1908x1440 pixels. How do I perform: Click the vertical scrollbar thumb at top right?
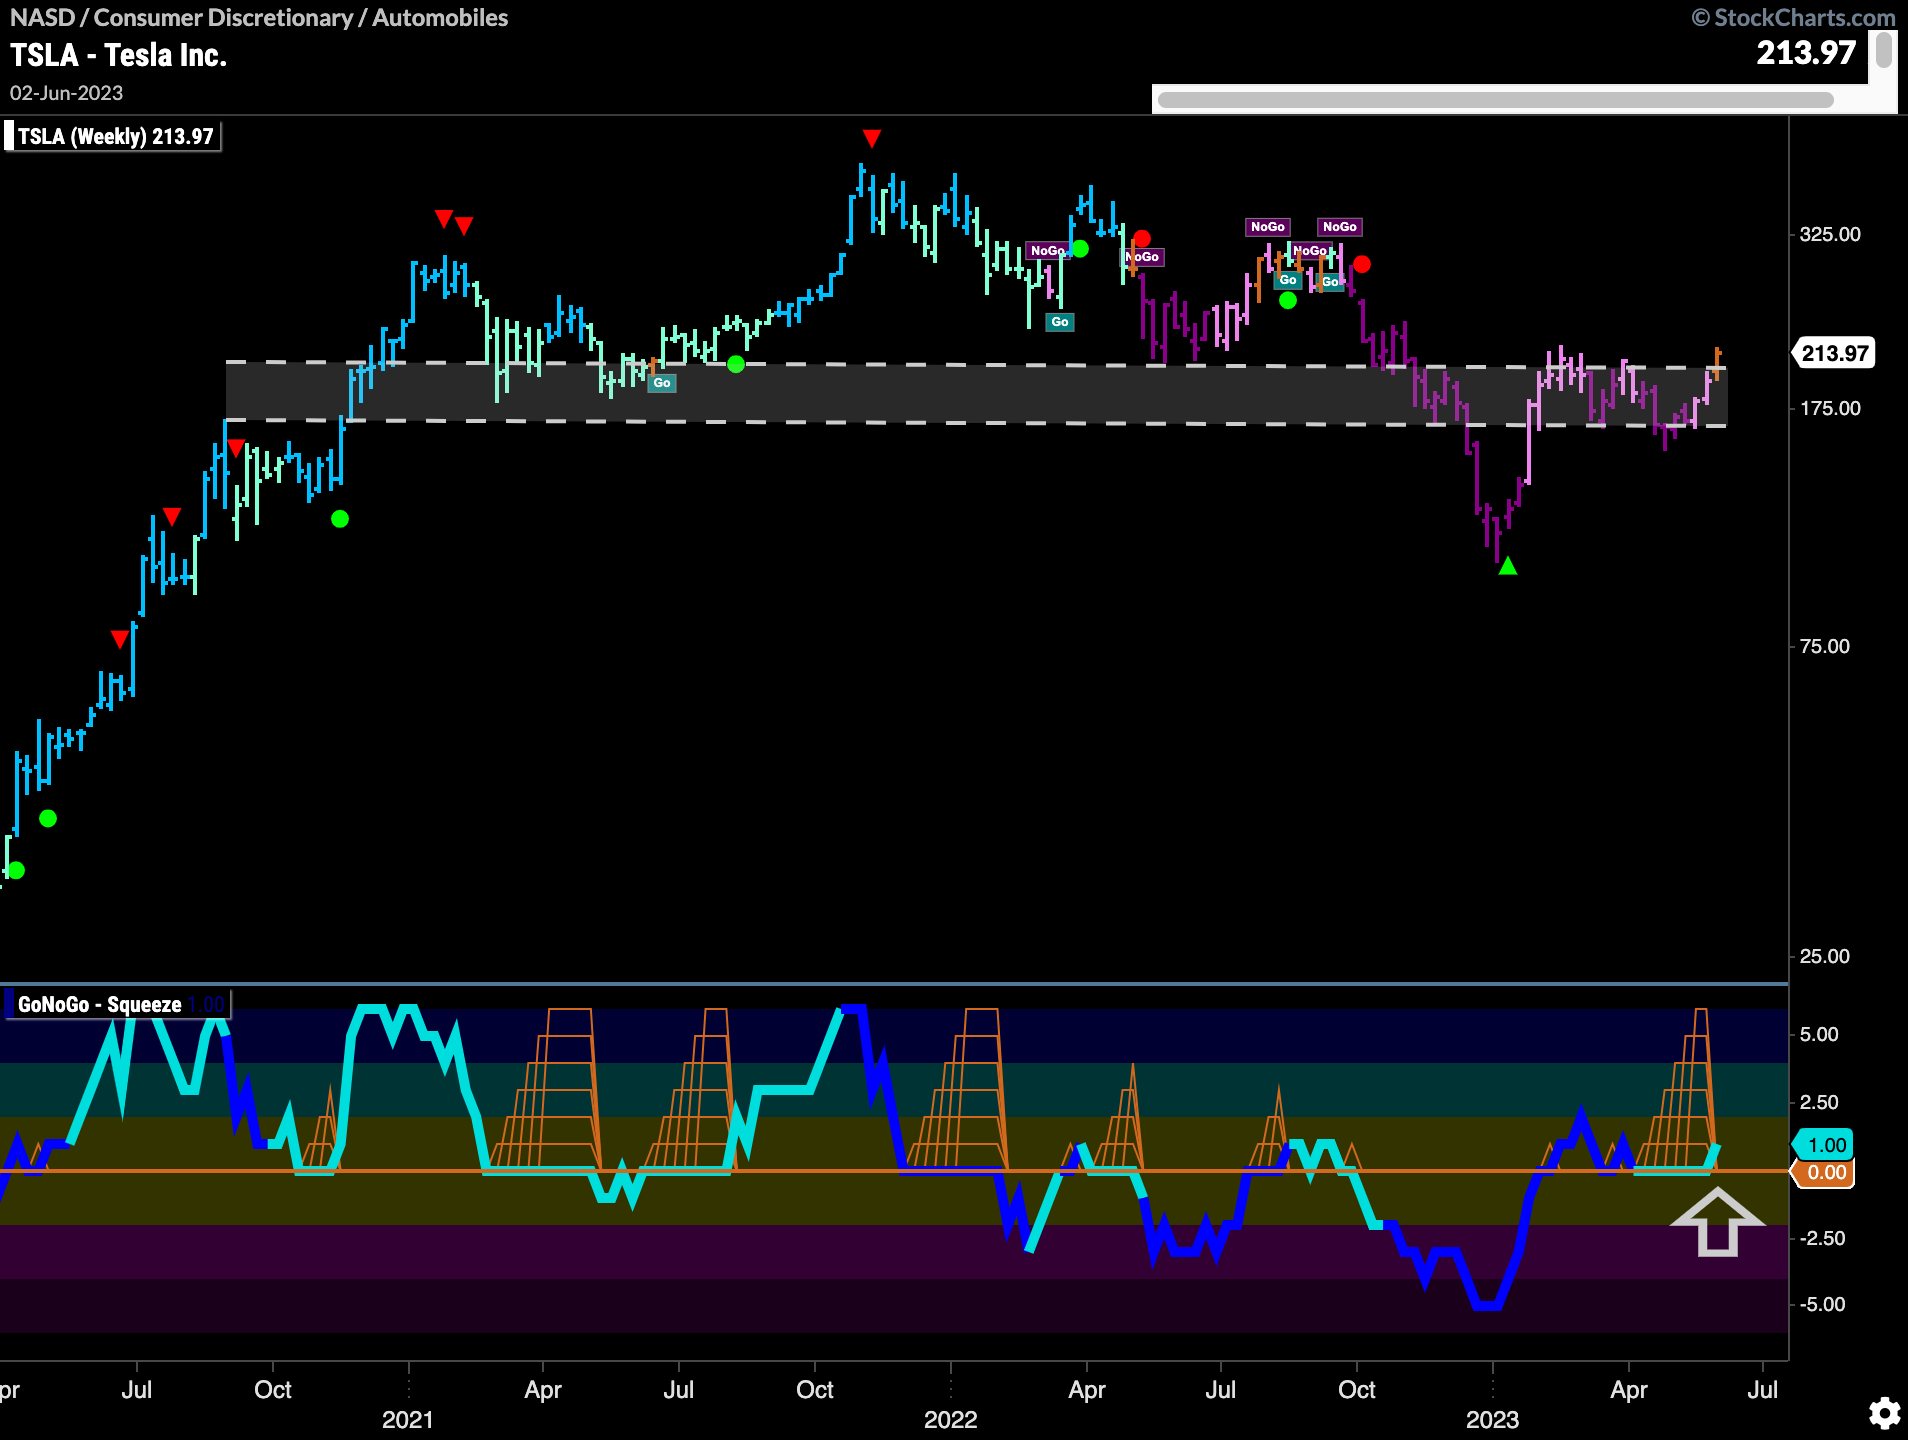(1883, 50)
